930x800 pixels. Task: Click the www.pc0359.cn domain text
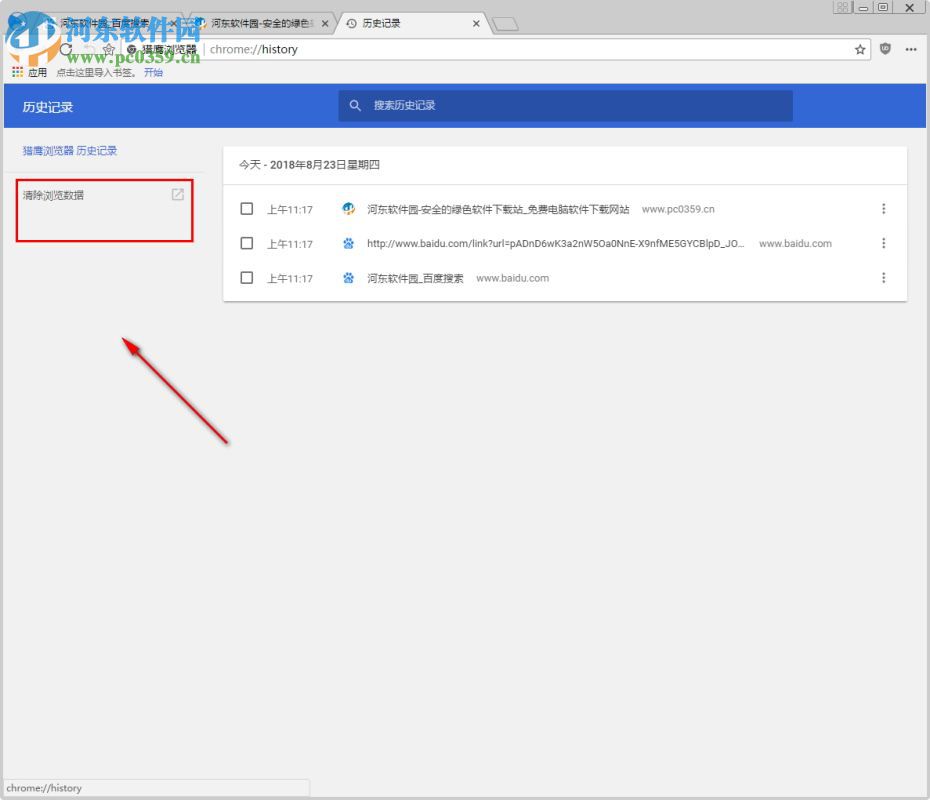(678, 209)
